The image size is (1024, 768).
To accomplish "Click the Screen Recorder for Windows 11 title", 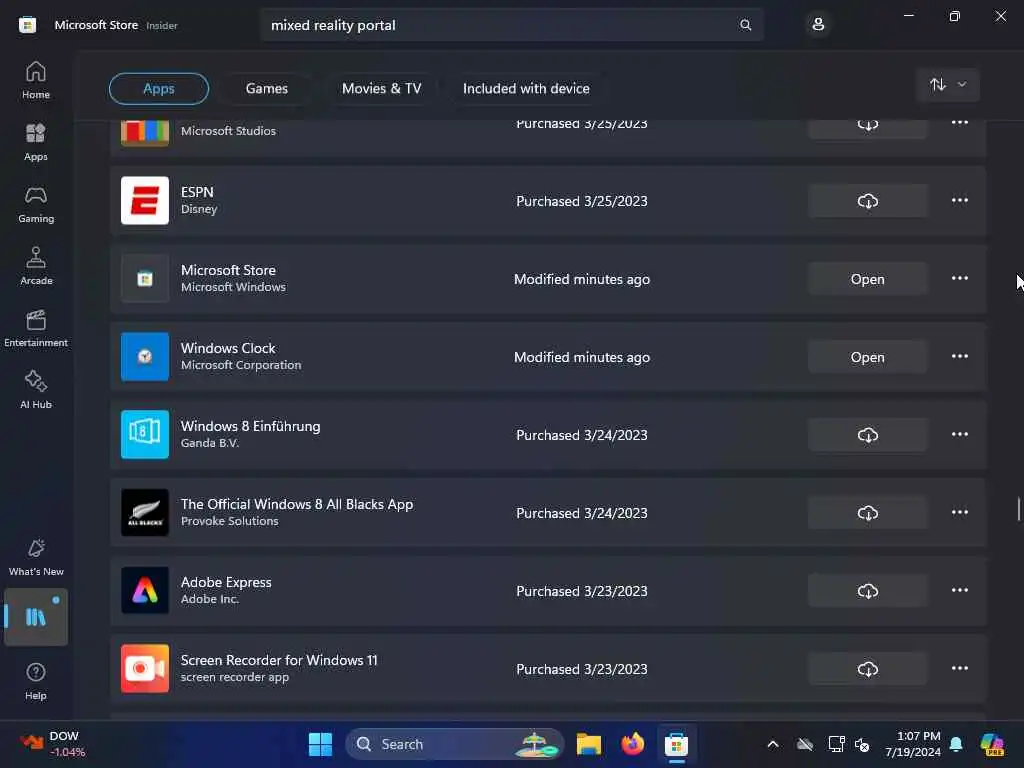I will (279, 660).
